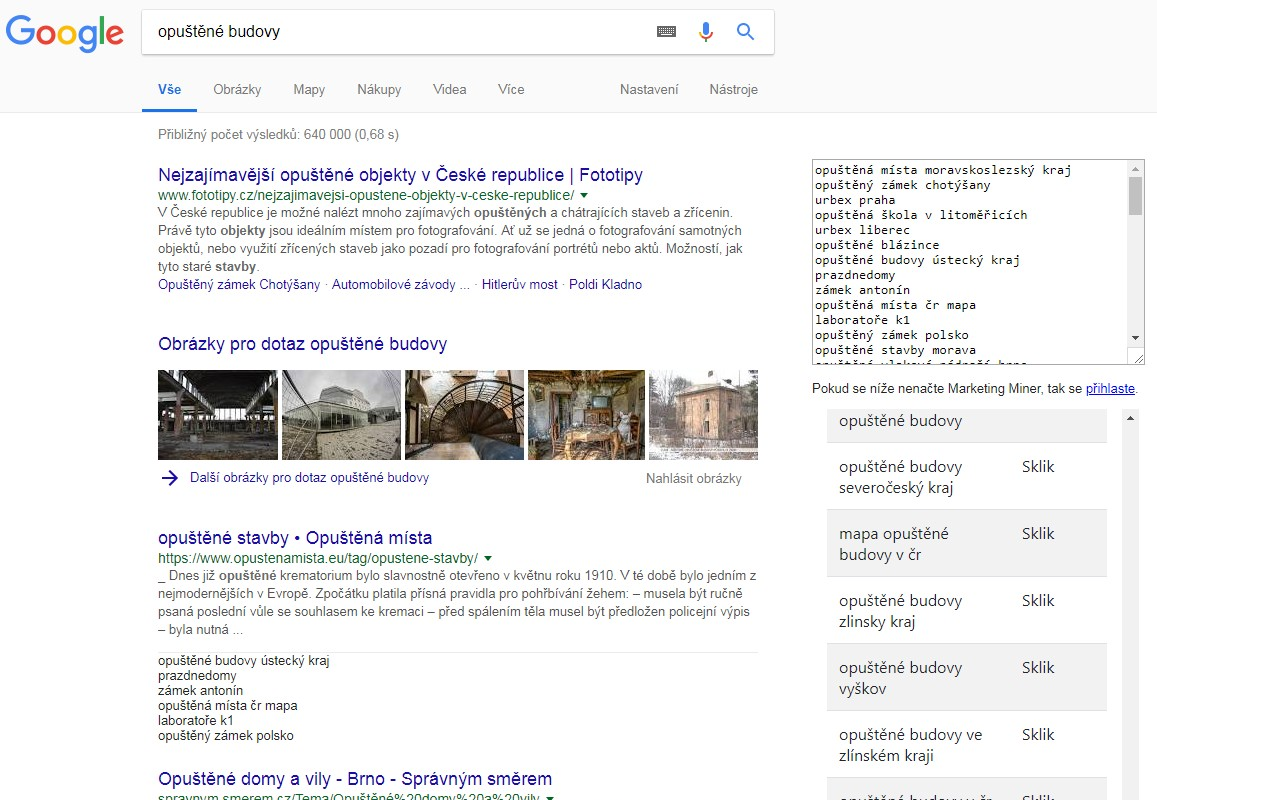The image size is (1280, 800).
Task: Switch to the Videa tab
Action: tap(449, 89)
